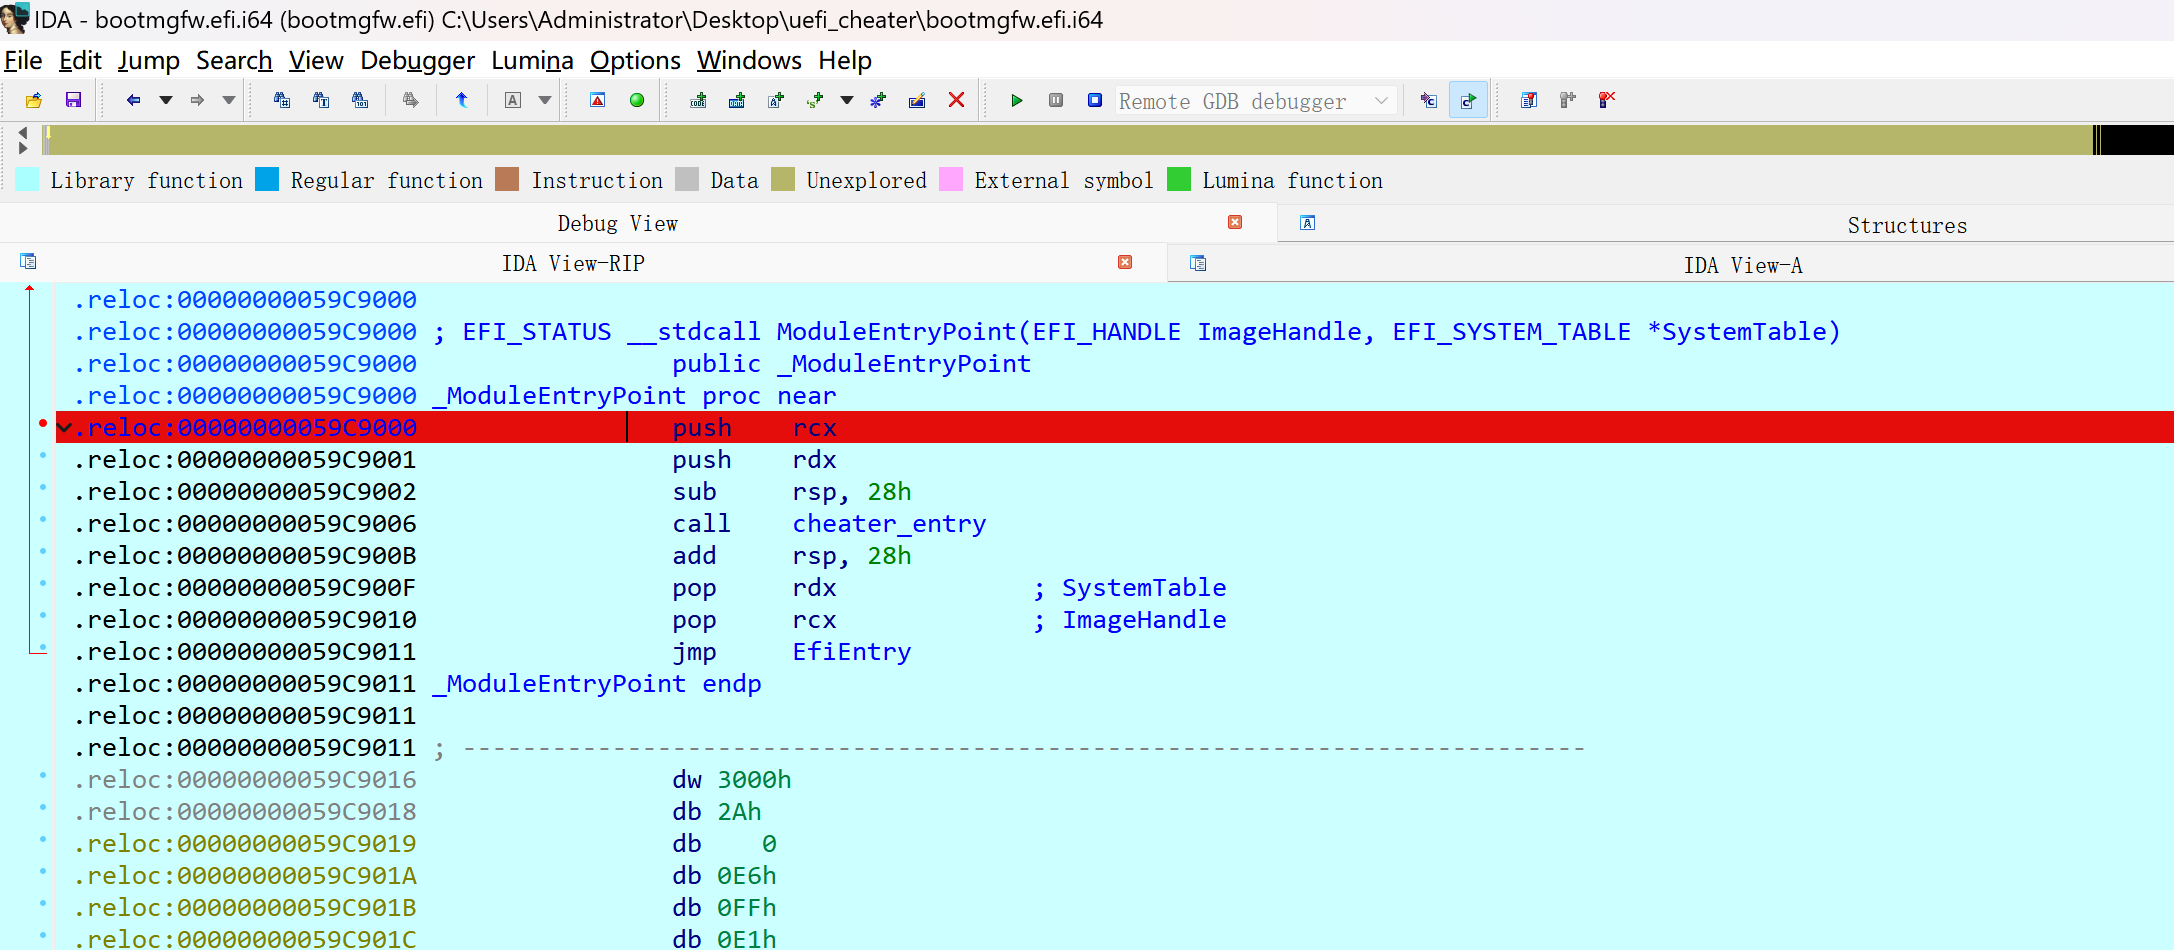Image resolution: width=2174 pixels, height=950 pixels.
Task: Click the Lumina function green swatch
Action: [x=1179, y=179]
